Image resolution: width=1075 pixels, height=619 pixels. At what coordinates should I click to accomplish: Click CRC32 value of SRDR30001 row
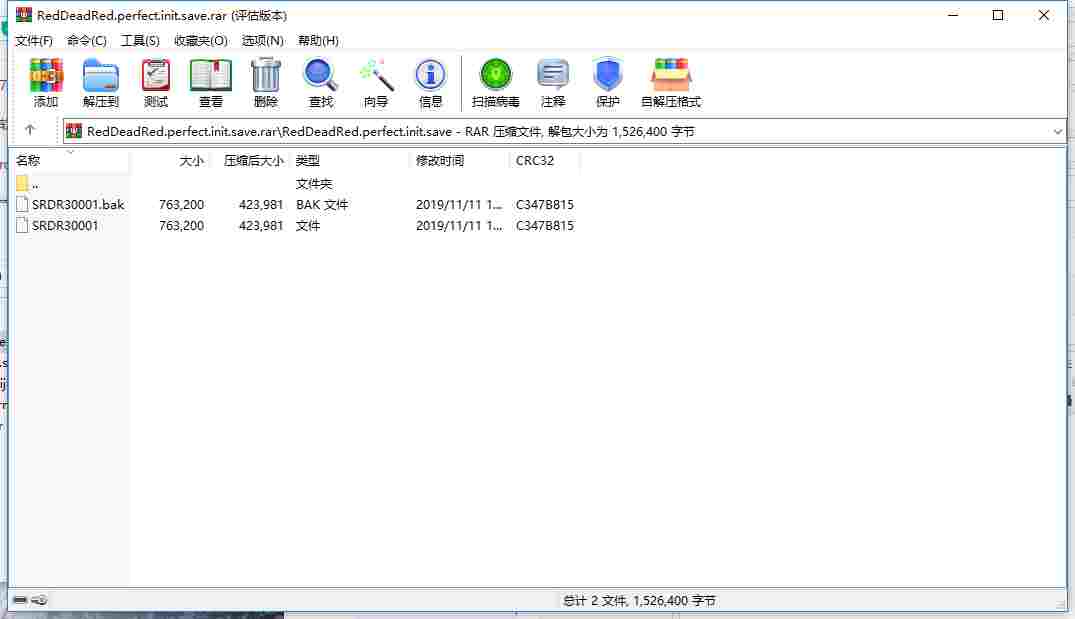pos(544,225)
